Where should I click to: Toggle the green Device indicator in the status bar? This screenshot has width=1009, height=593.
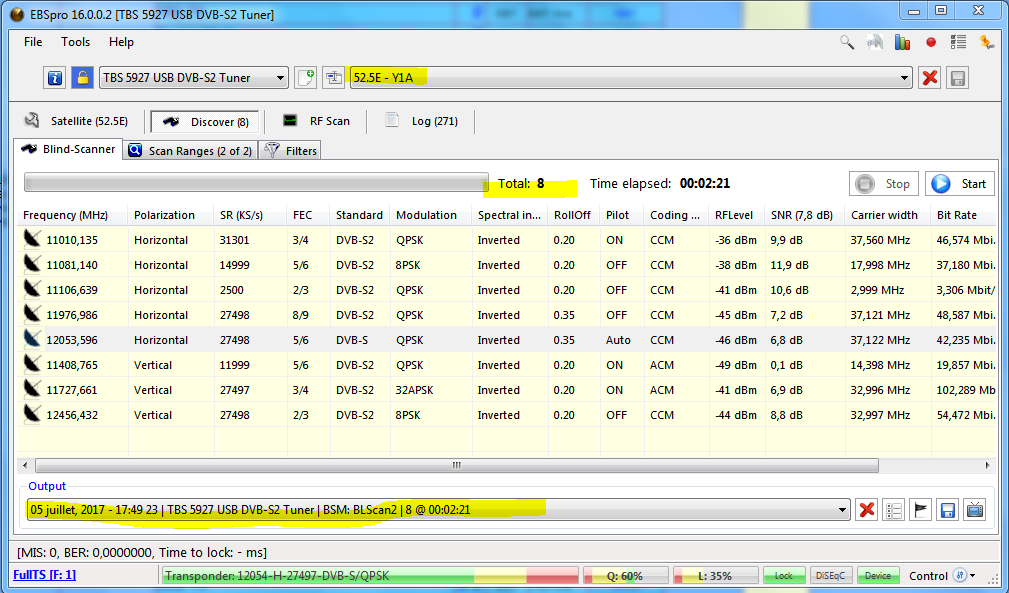coord(878,576)
